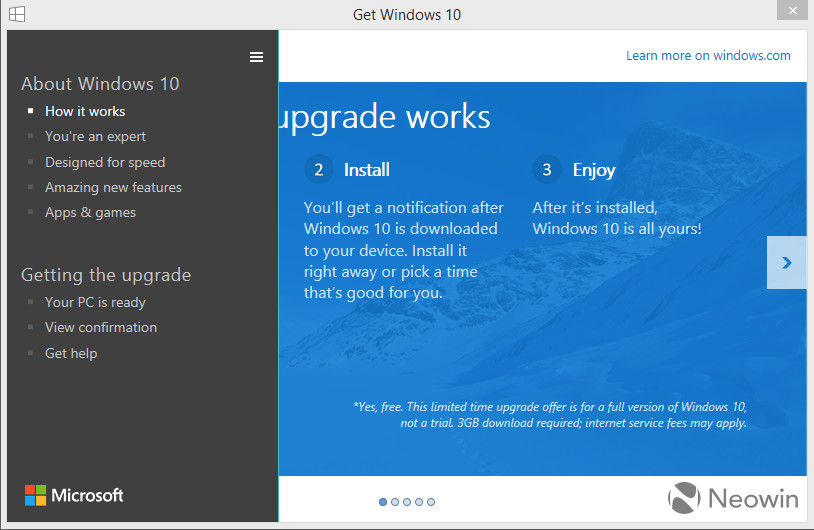The image size is (814, 530).
Task: Open Designed for speed page
Action: (x=105, y=162)
